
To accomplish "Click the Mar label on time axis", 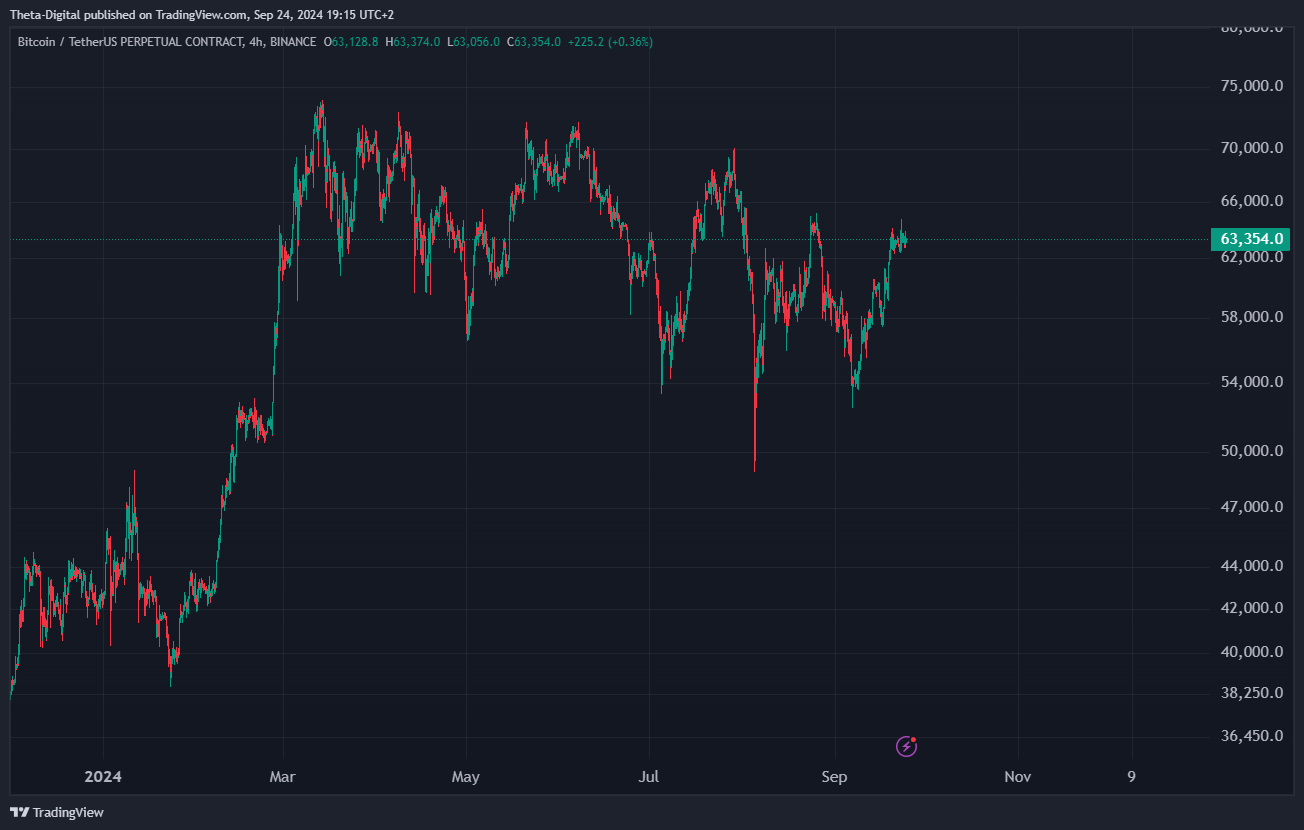I will click(x=283, y=777).
